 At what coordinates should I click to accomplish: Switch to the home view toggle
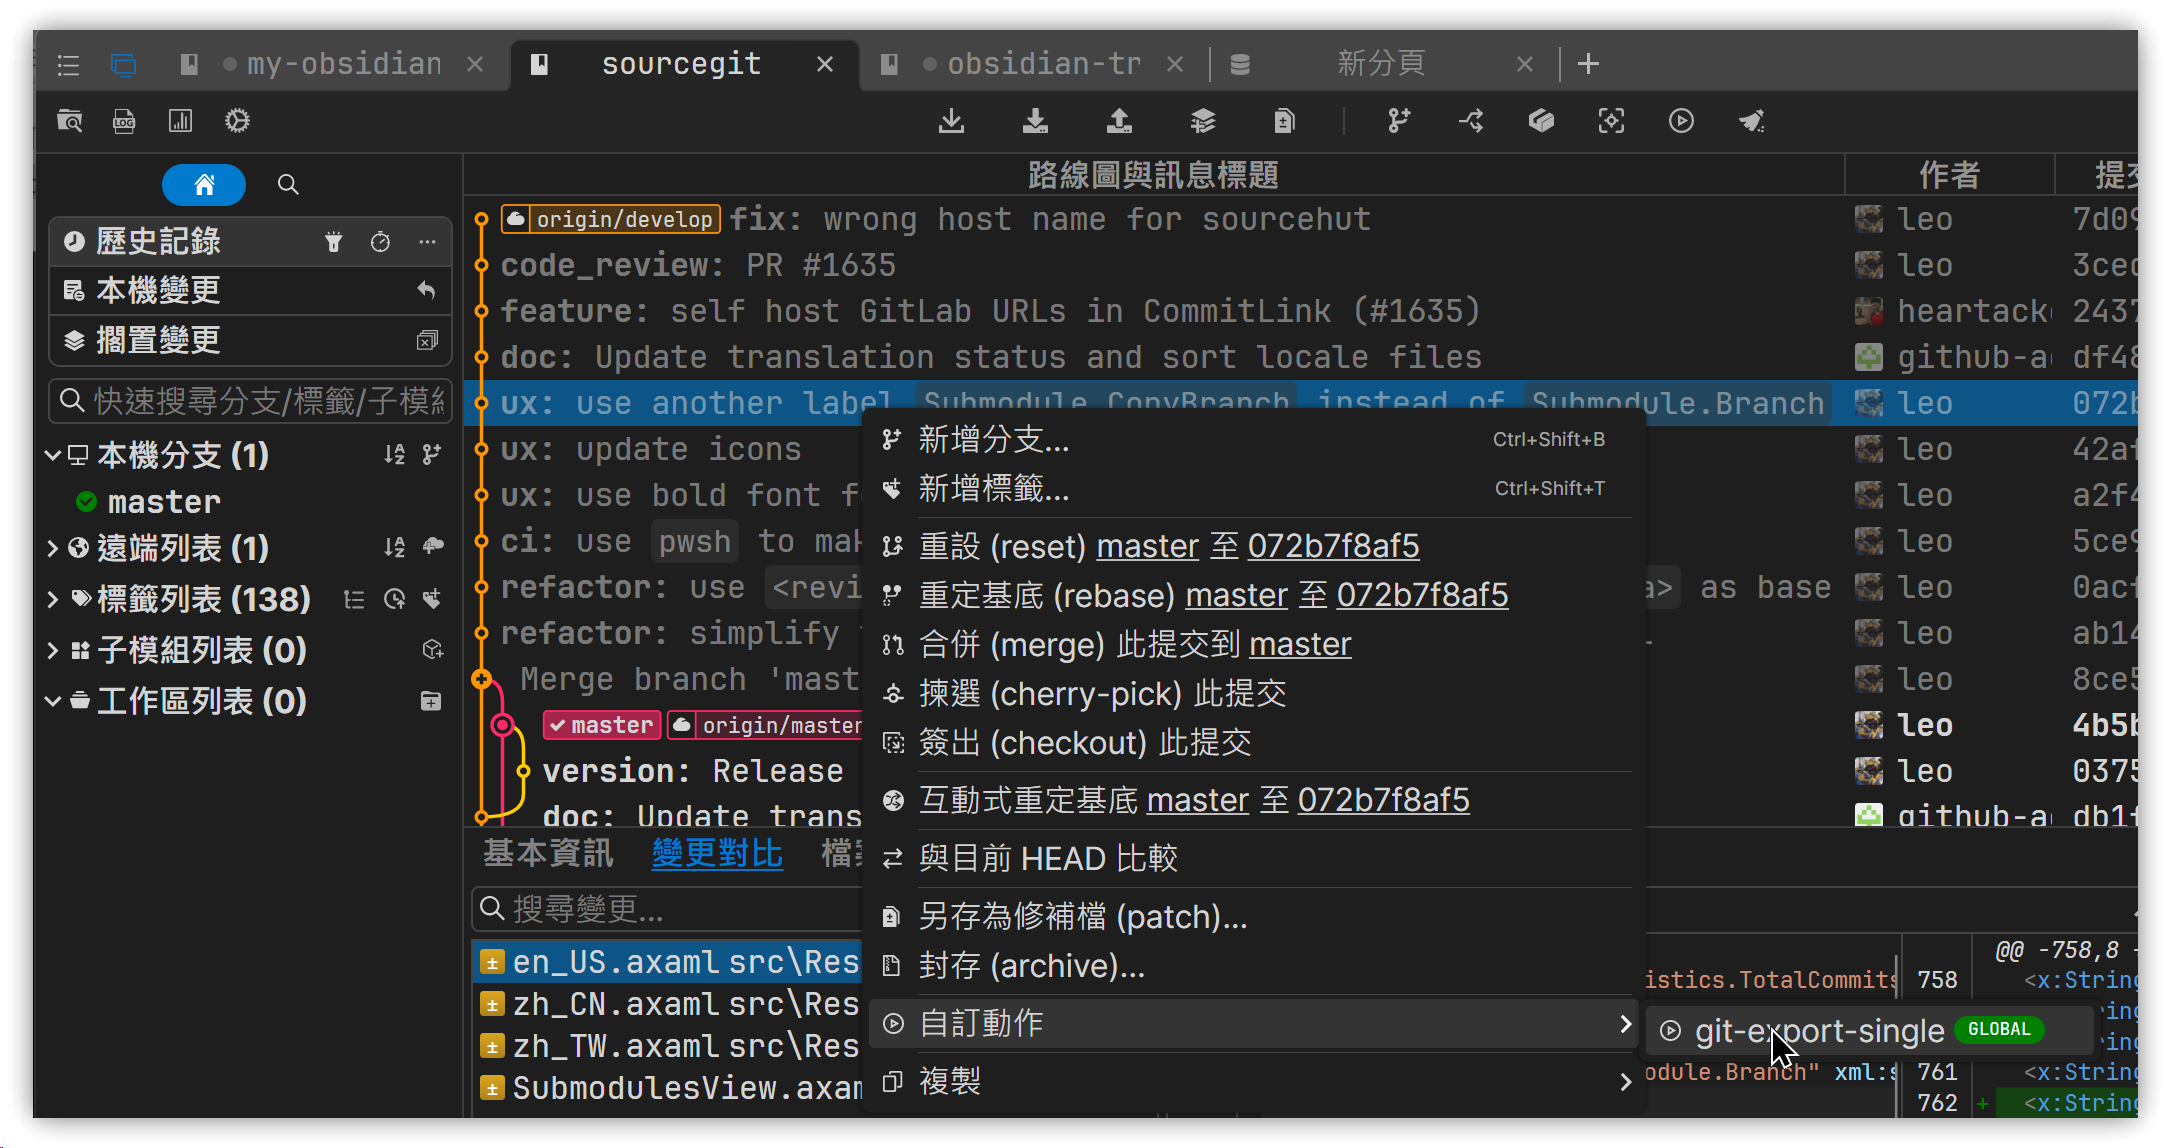(204, 184)
